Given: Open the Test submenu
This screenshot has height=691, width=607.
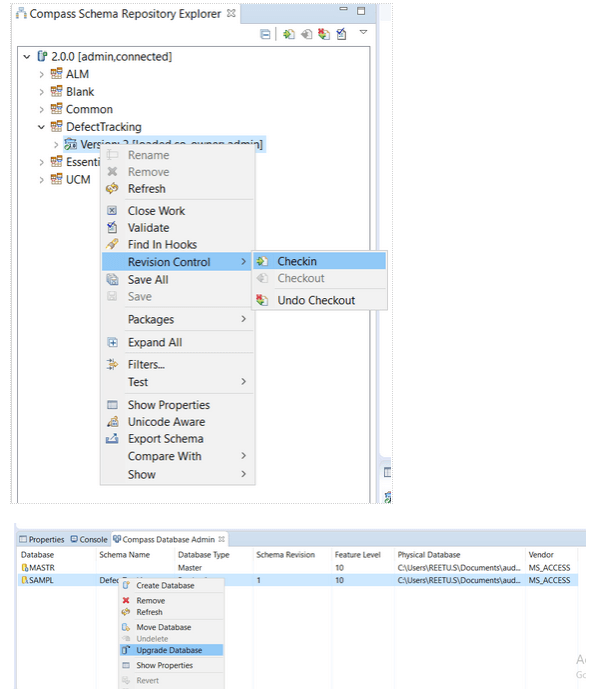Looking at the screenshot, I should (x=178, y=382).
